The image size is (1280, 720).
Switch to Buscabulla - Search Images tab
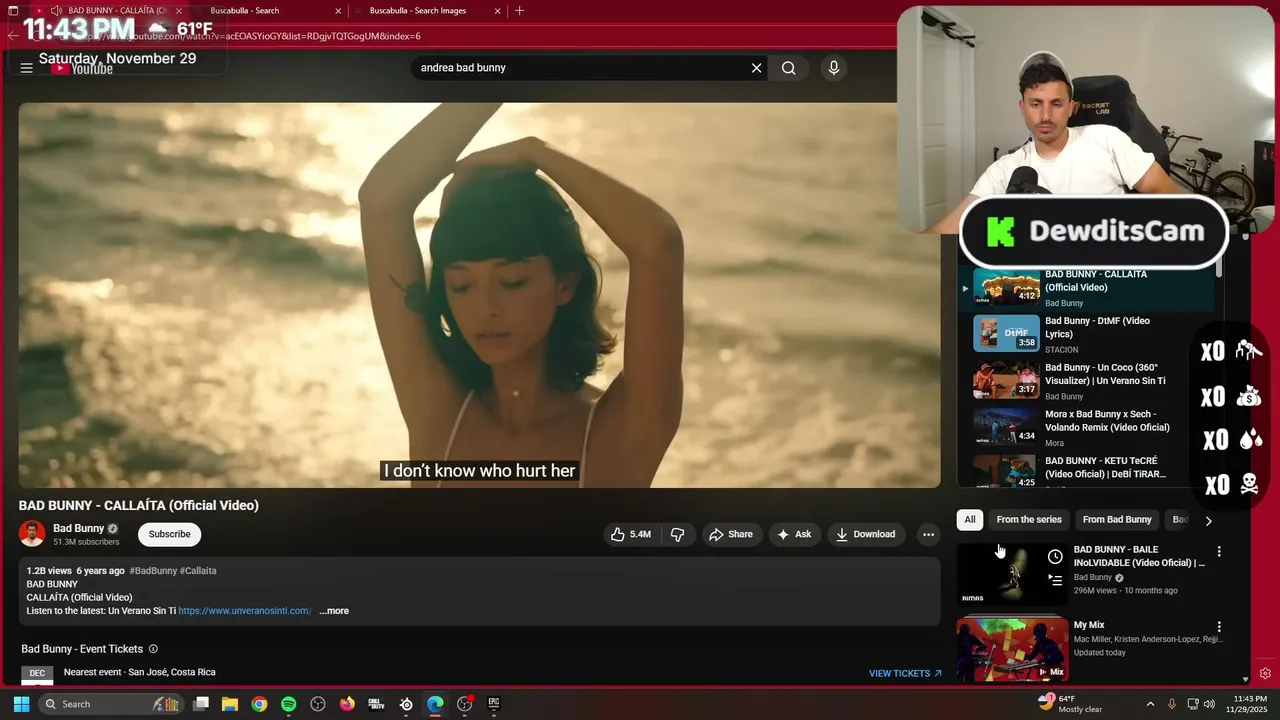pyautogui.click(x=430, y=11)
